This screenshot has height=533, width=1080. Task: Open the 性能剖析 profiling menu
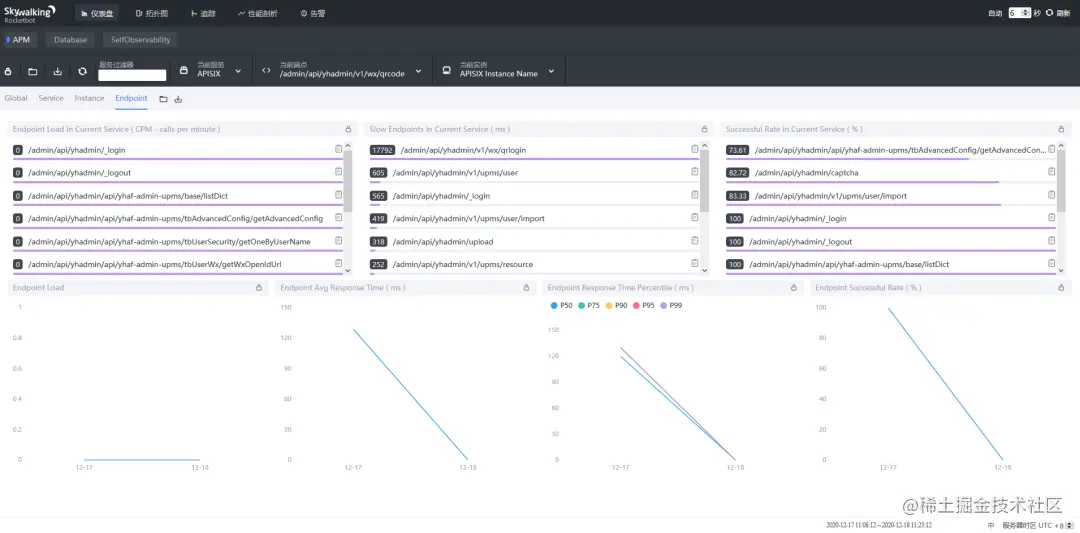[258, 13]
